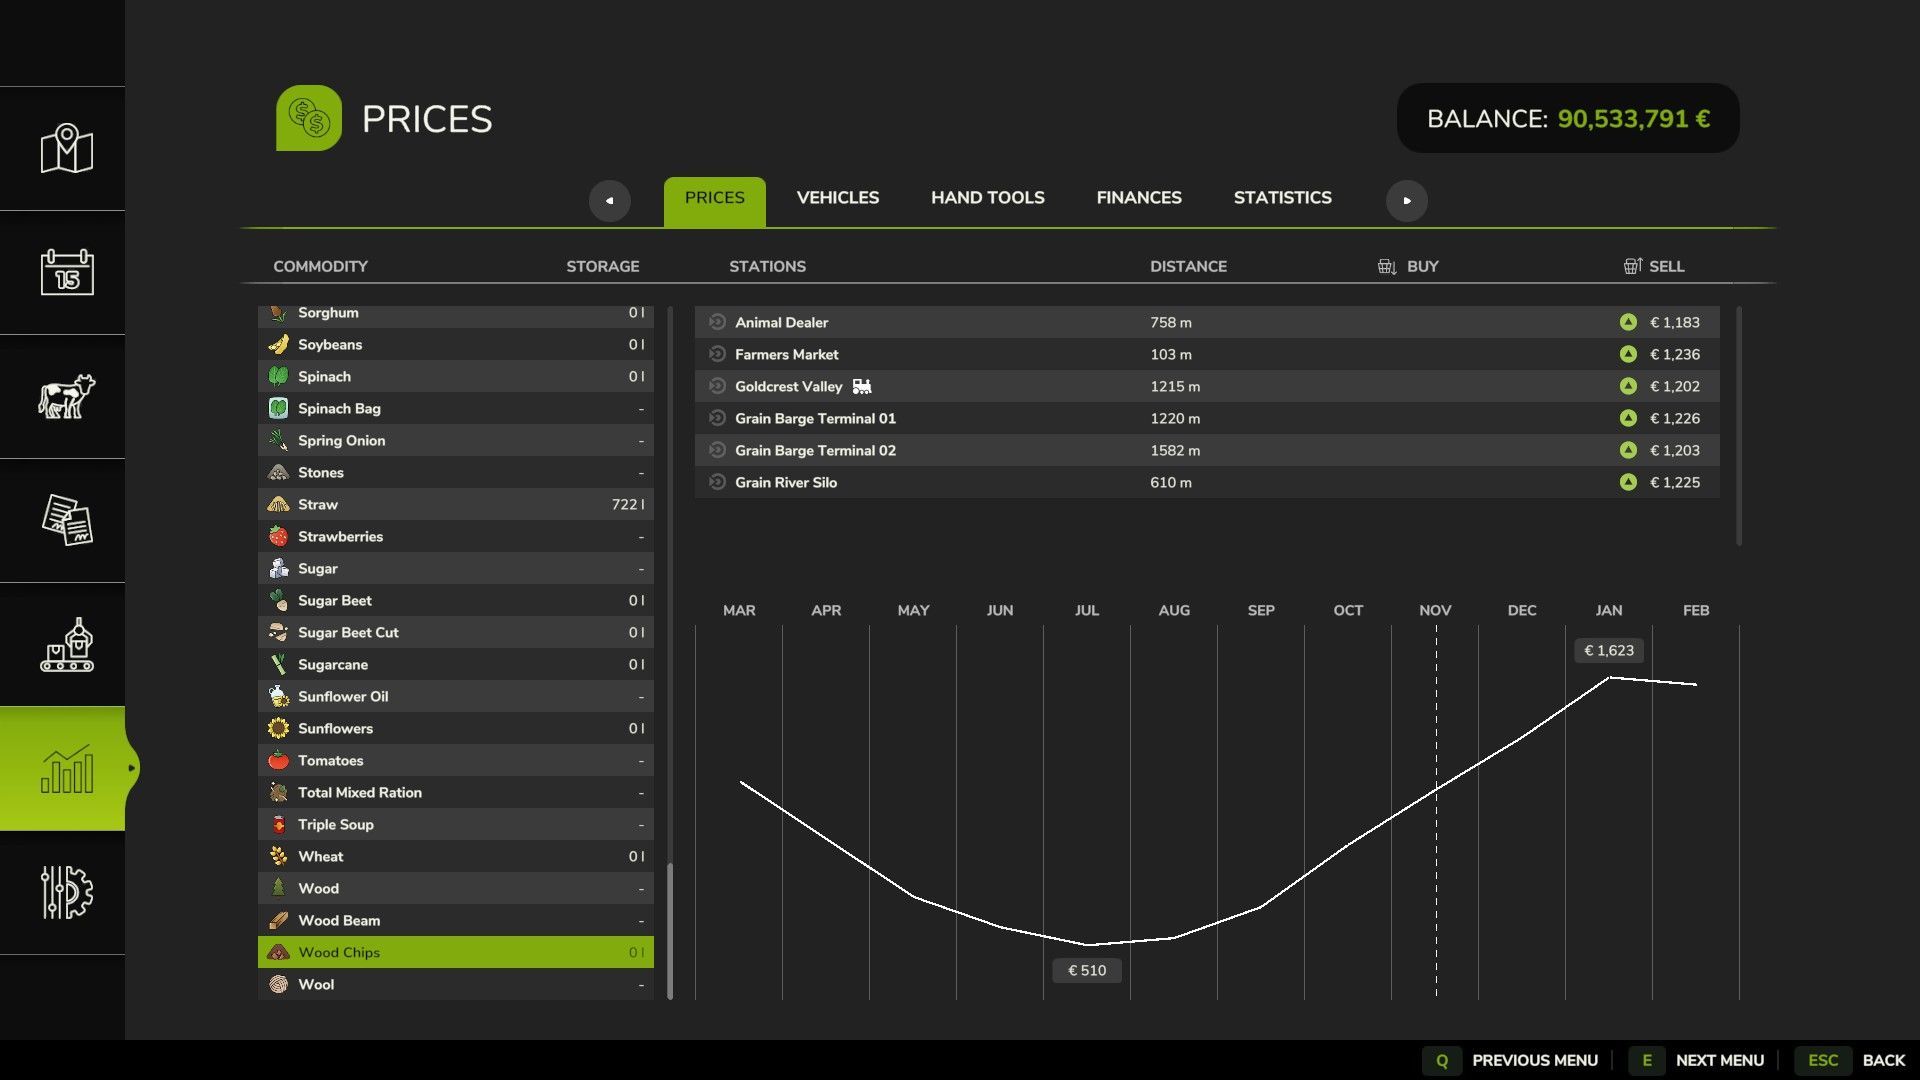Expand sidebar arrow beside statistics icon
1920x1080 pixels.
point(132,769)
